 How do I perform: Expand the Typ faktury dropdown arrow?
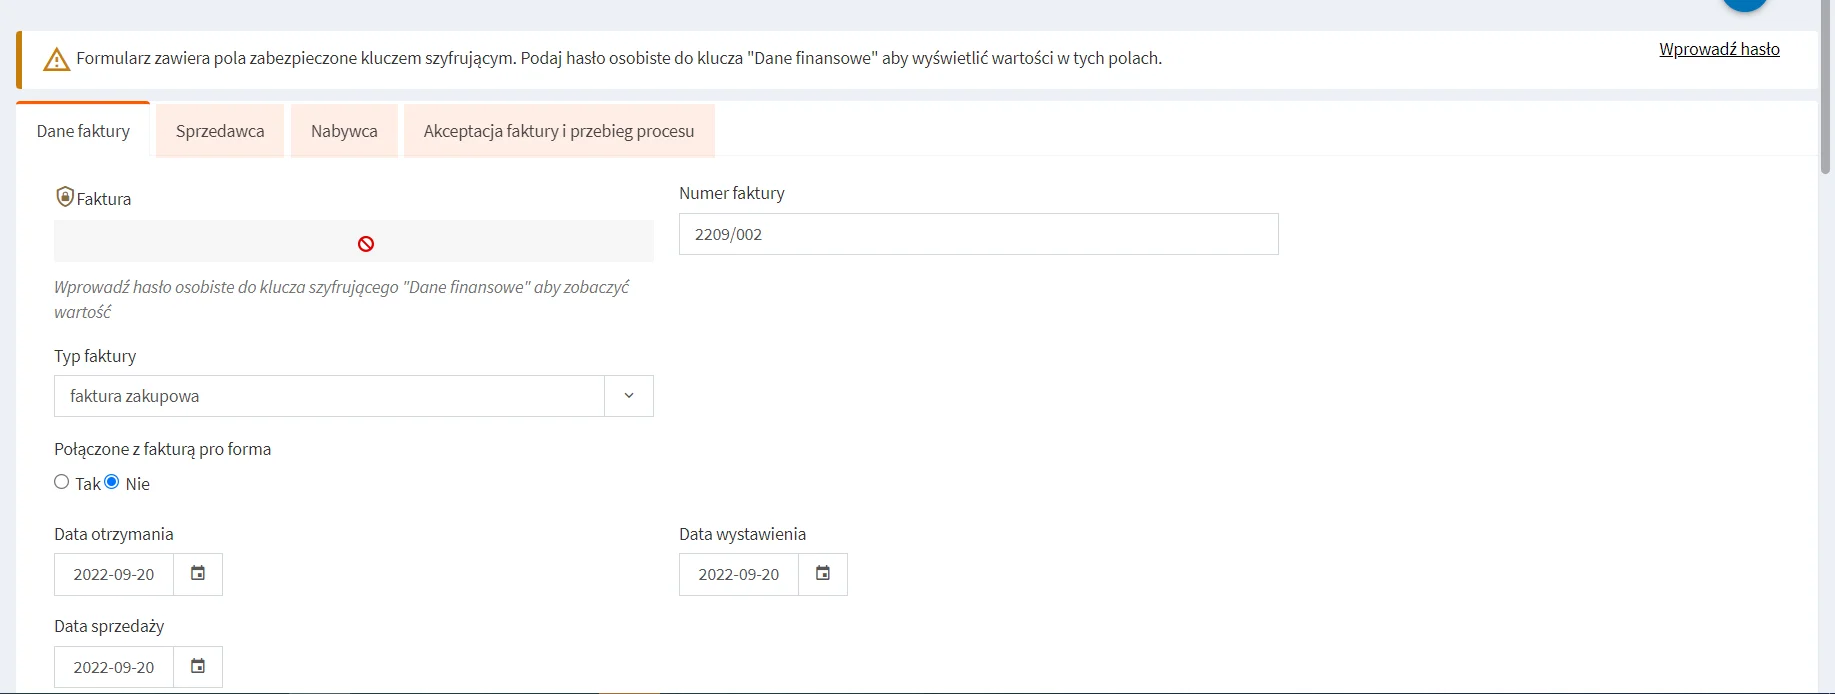[x=629, y=396]
